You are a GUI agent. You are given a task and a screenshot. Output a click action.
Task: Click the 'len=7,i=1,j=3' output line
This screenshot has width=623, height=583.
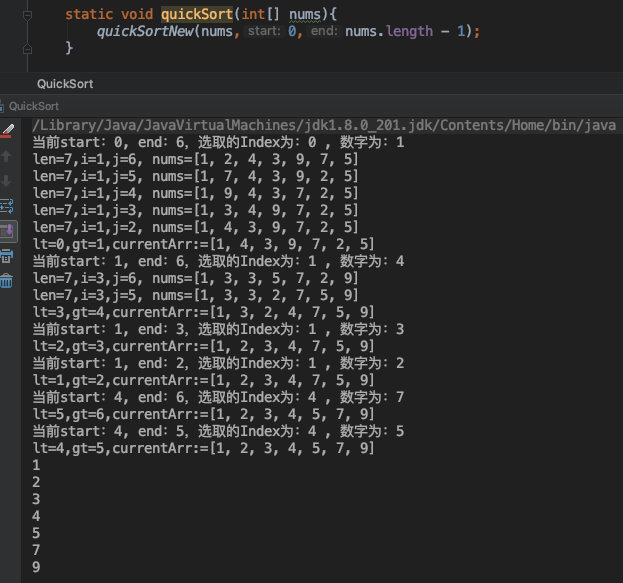pyautogui.click(x=195, y=210)
